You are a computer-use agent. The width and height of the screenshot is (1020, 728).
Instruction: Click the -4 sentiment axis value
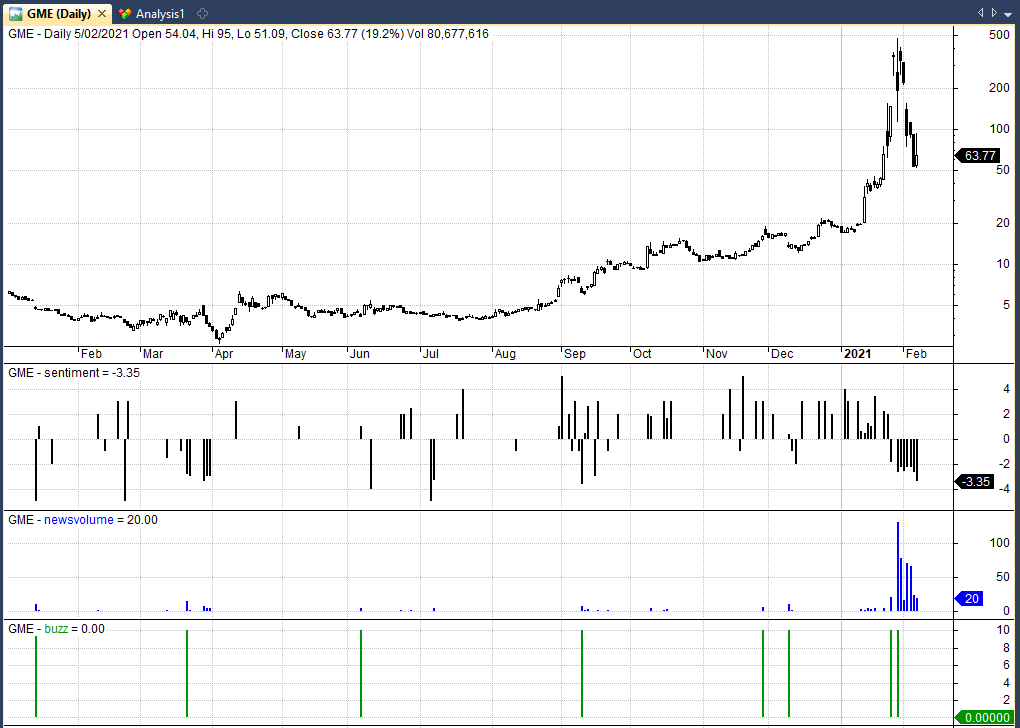point(1004,489)
